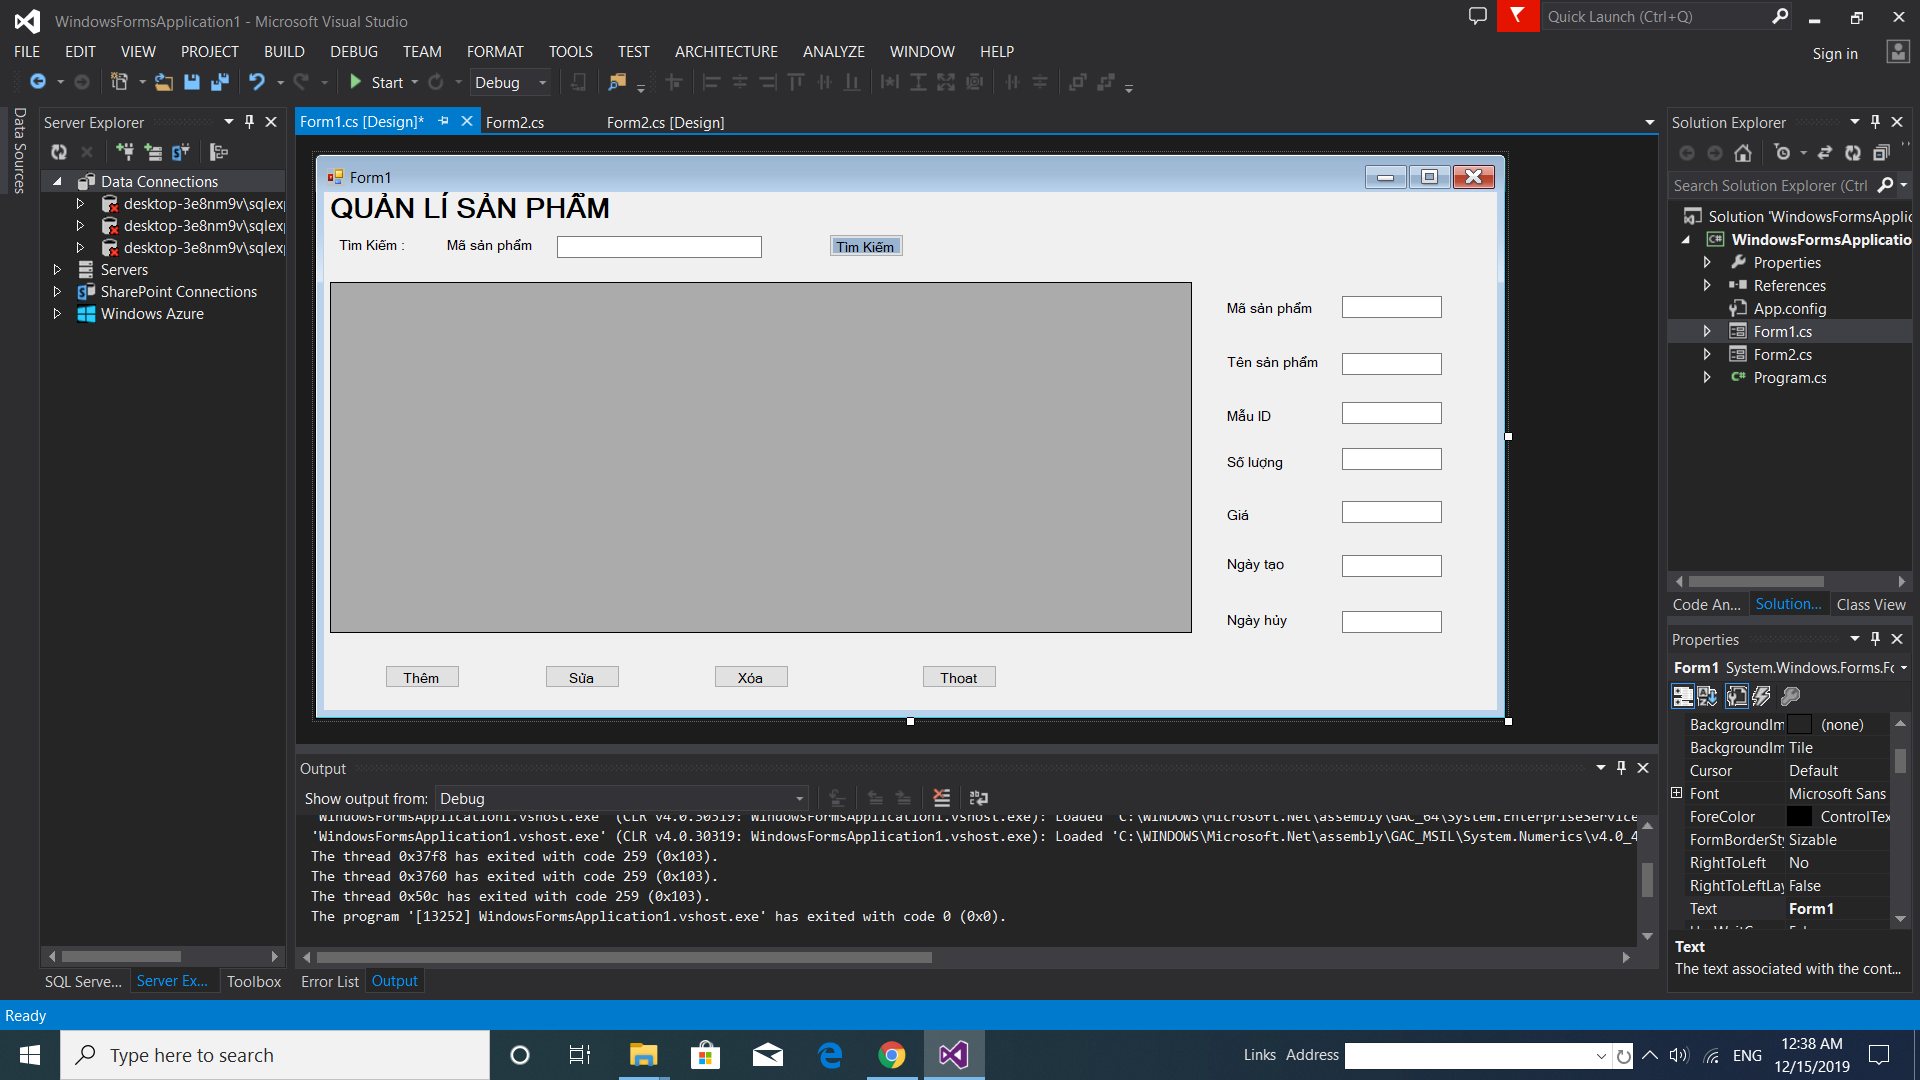Toggle pin on Server Explorer panel
The width and height of the screenshot is (1920, 1080).
coord(249,122)
